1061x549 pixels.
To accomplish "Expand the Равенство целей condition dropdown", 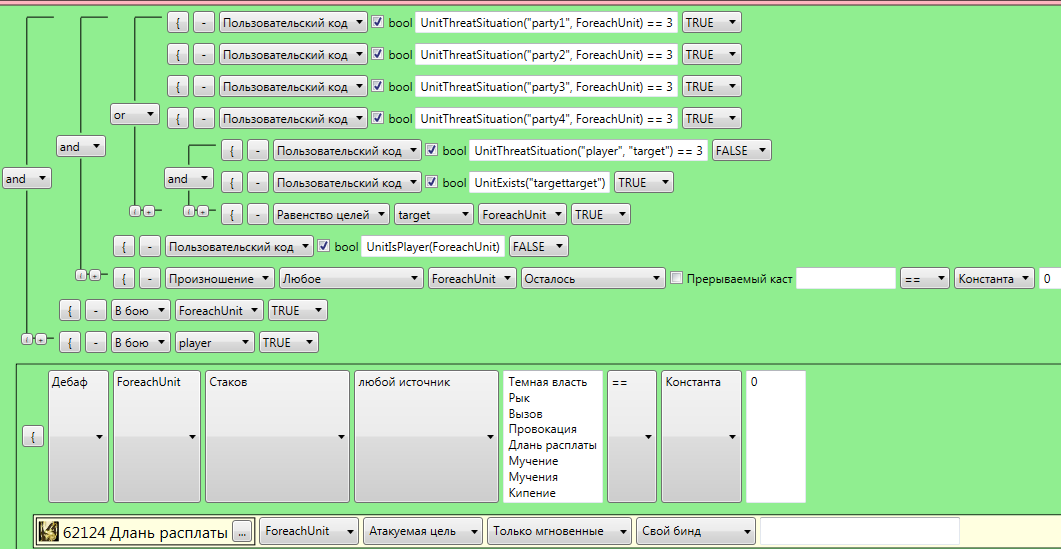I will 331,215.
